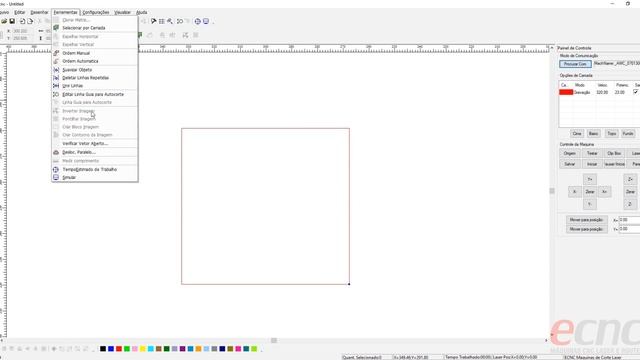Open Desloc. Paralelo menu entry

tap(95, 152)
